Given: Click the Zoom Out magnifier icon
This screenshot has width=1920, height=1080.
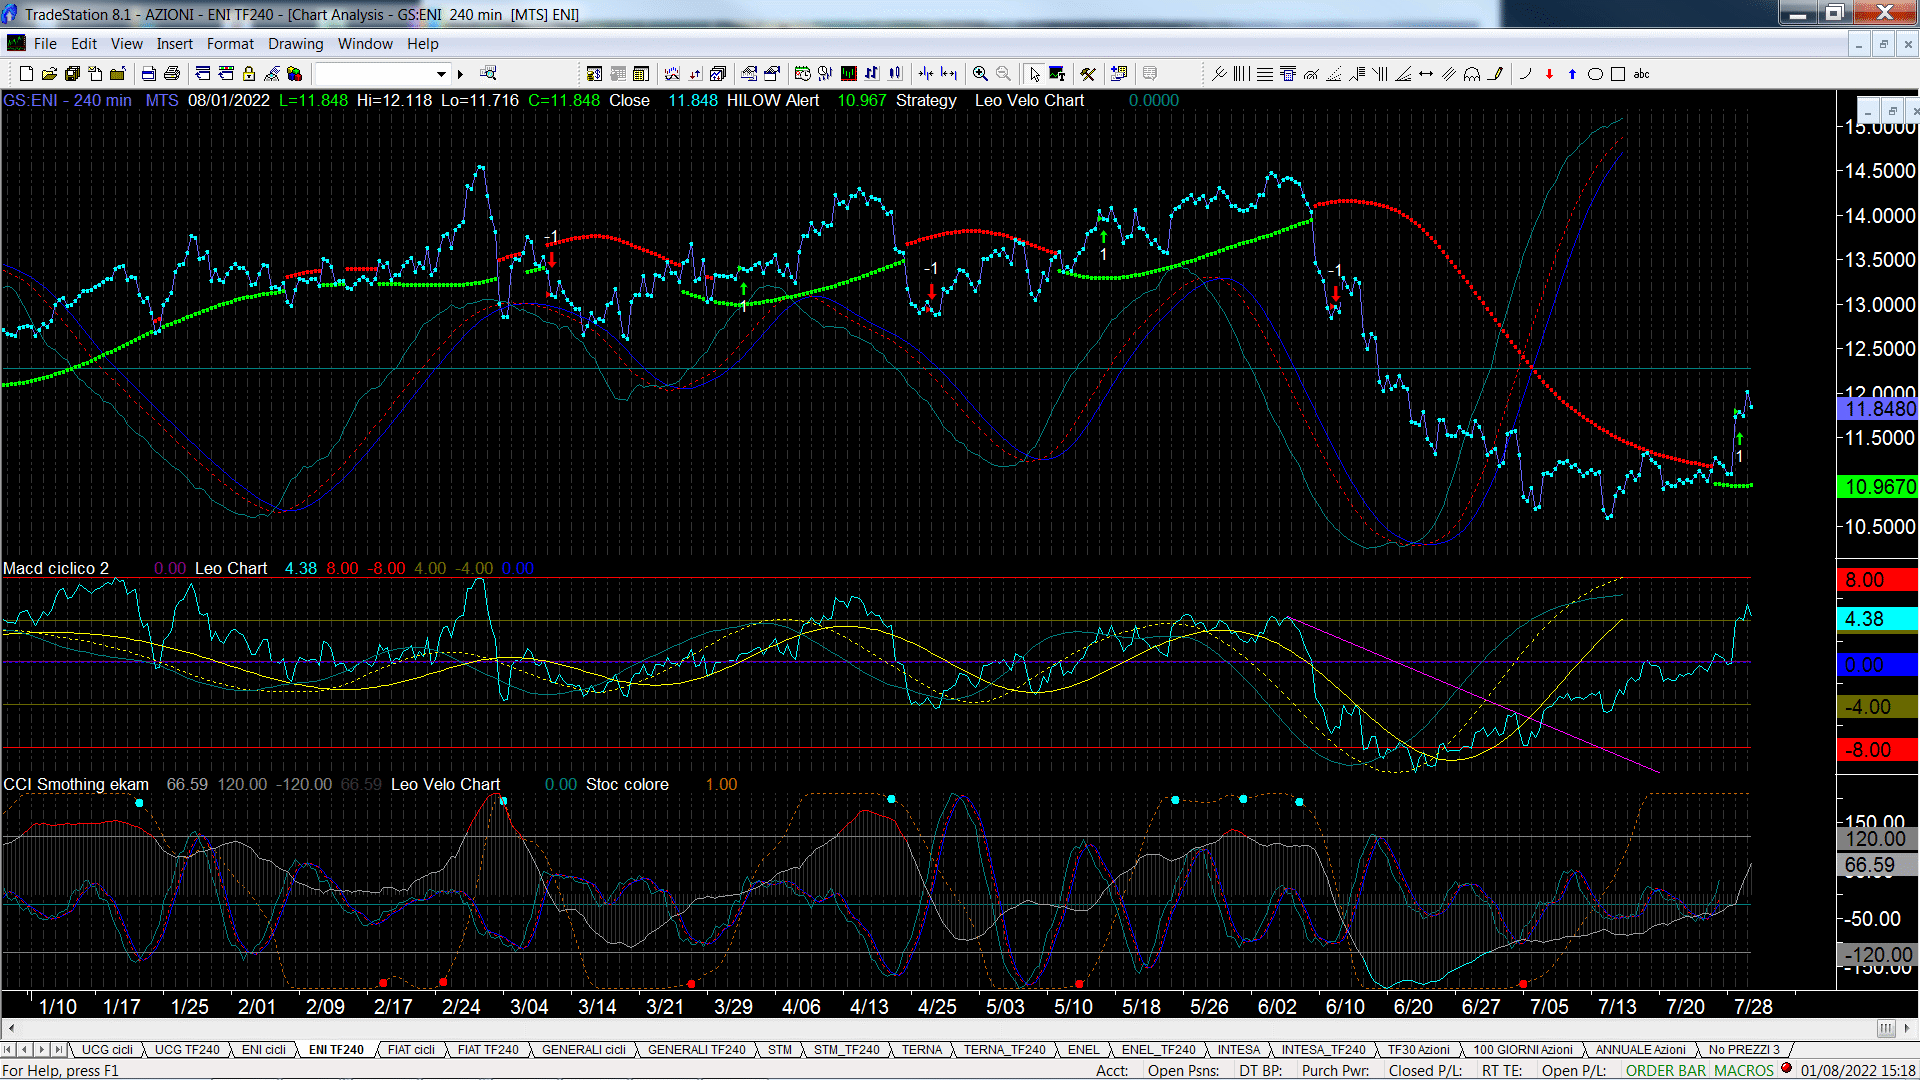Looking at the screenshot, I should (1003, 74).
